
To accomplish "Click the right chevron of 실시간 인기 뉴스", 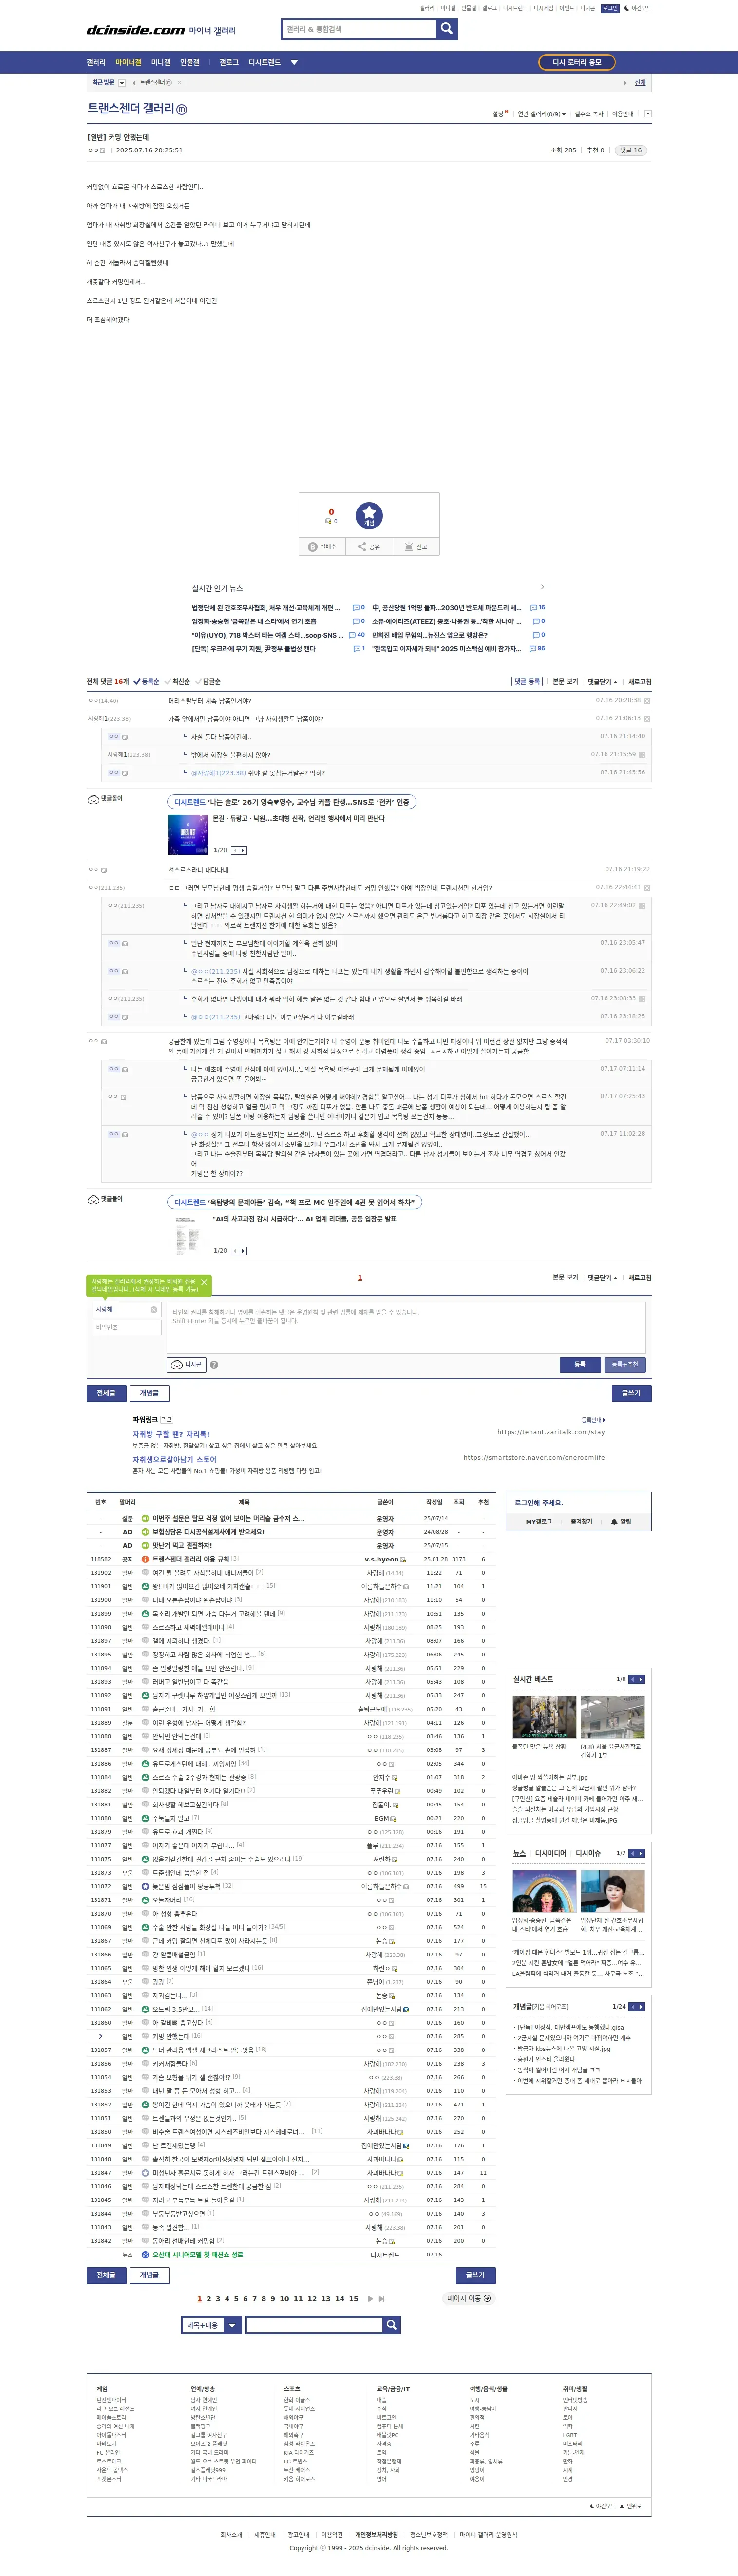I will (x=542, y=587).
